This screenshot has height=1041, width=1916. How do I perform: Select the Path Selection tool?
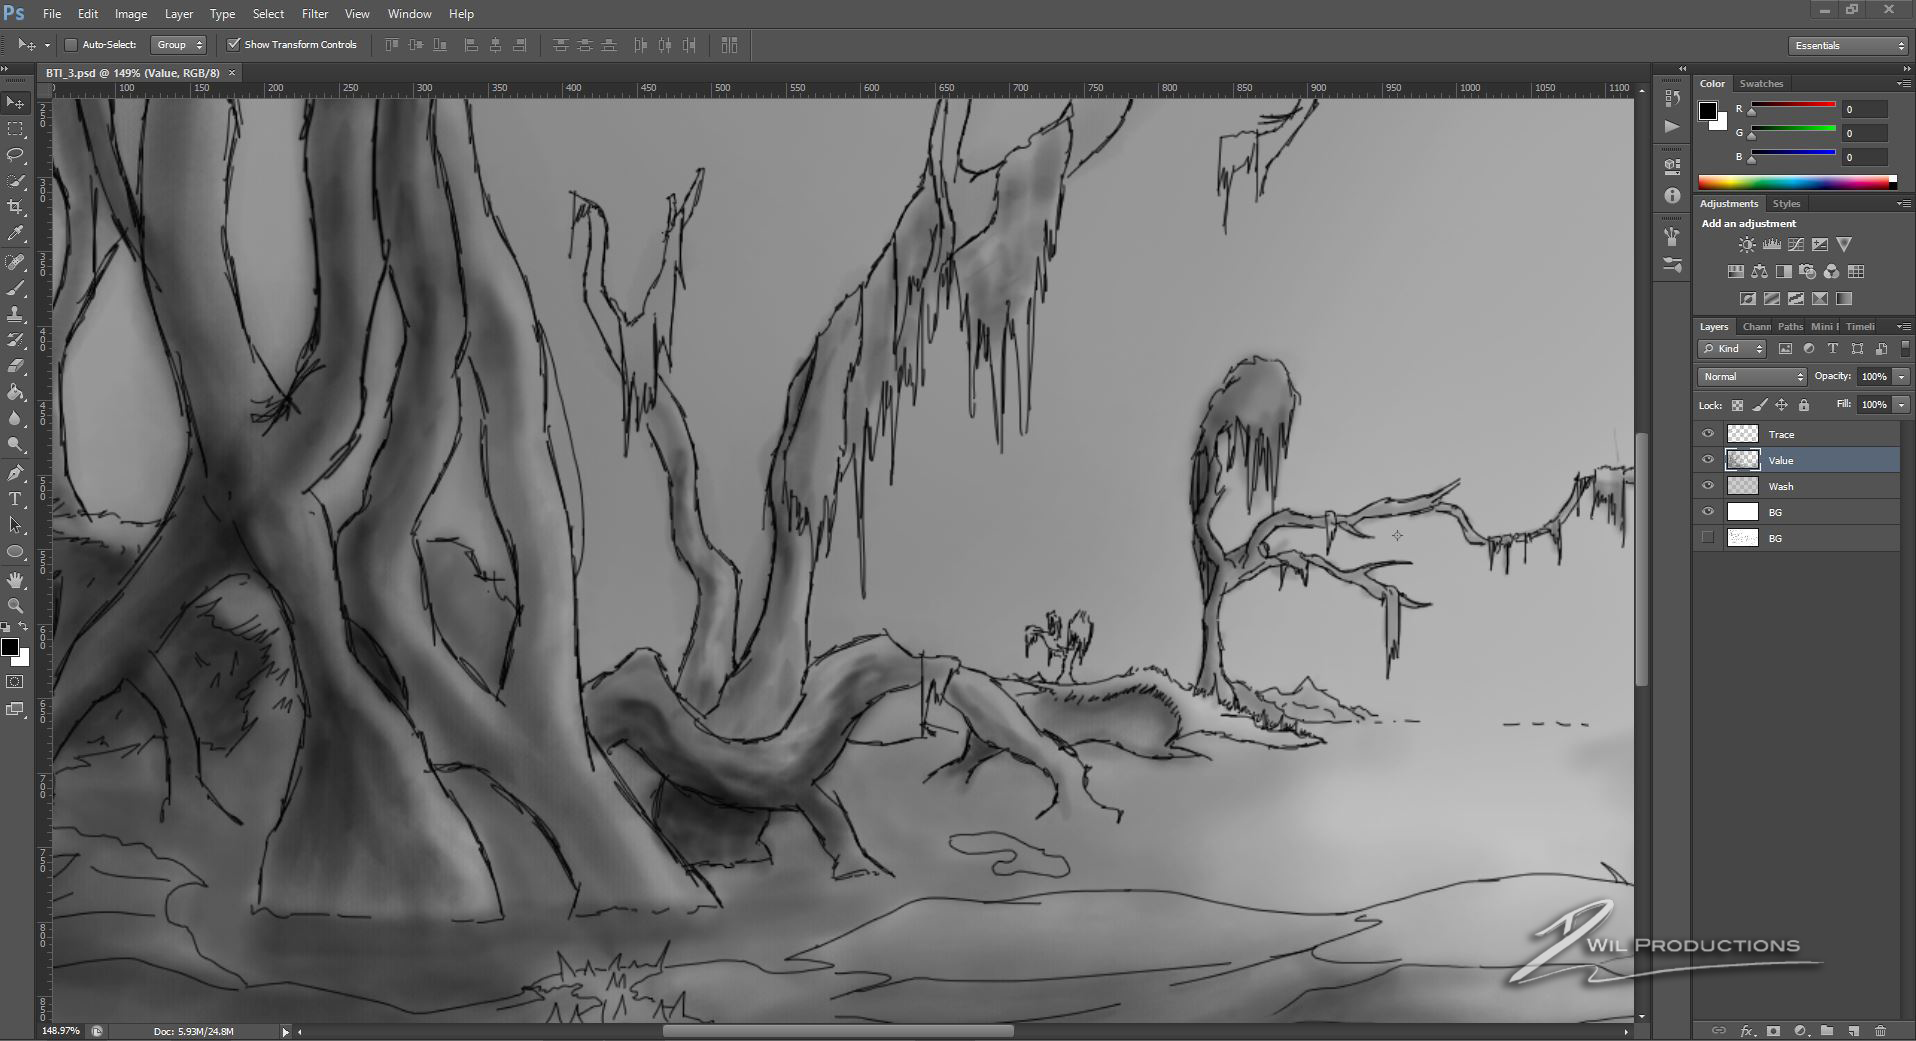[x=16, y=525]
